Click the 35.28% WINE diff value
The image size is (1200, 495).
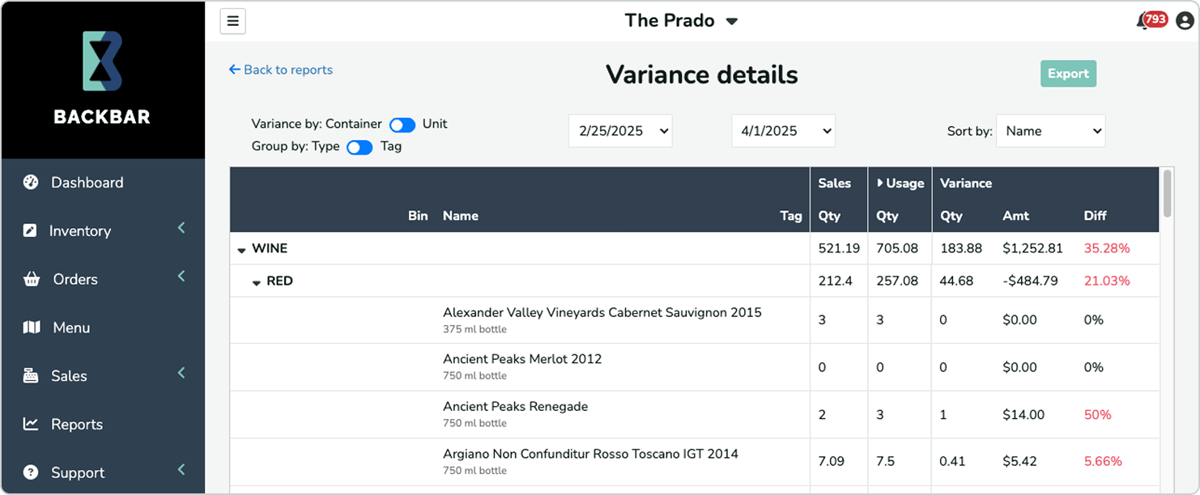coord(1106,248)
